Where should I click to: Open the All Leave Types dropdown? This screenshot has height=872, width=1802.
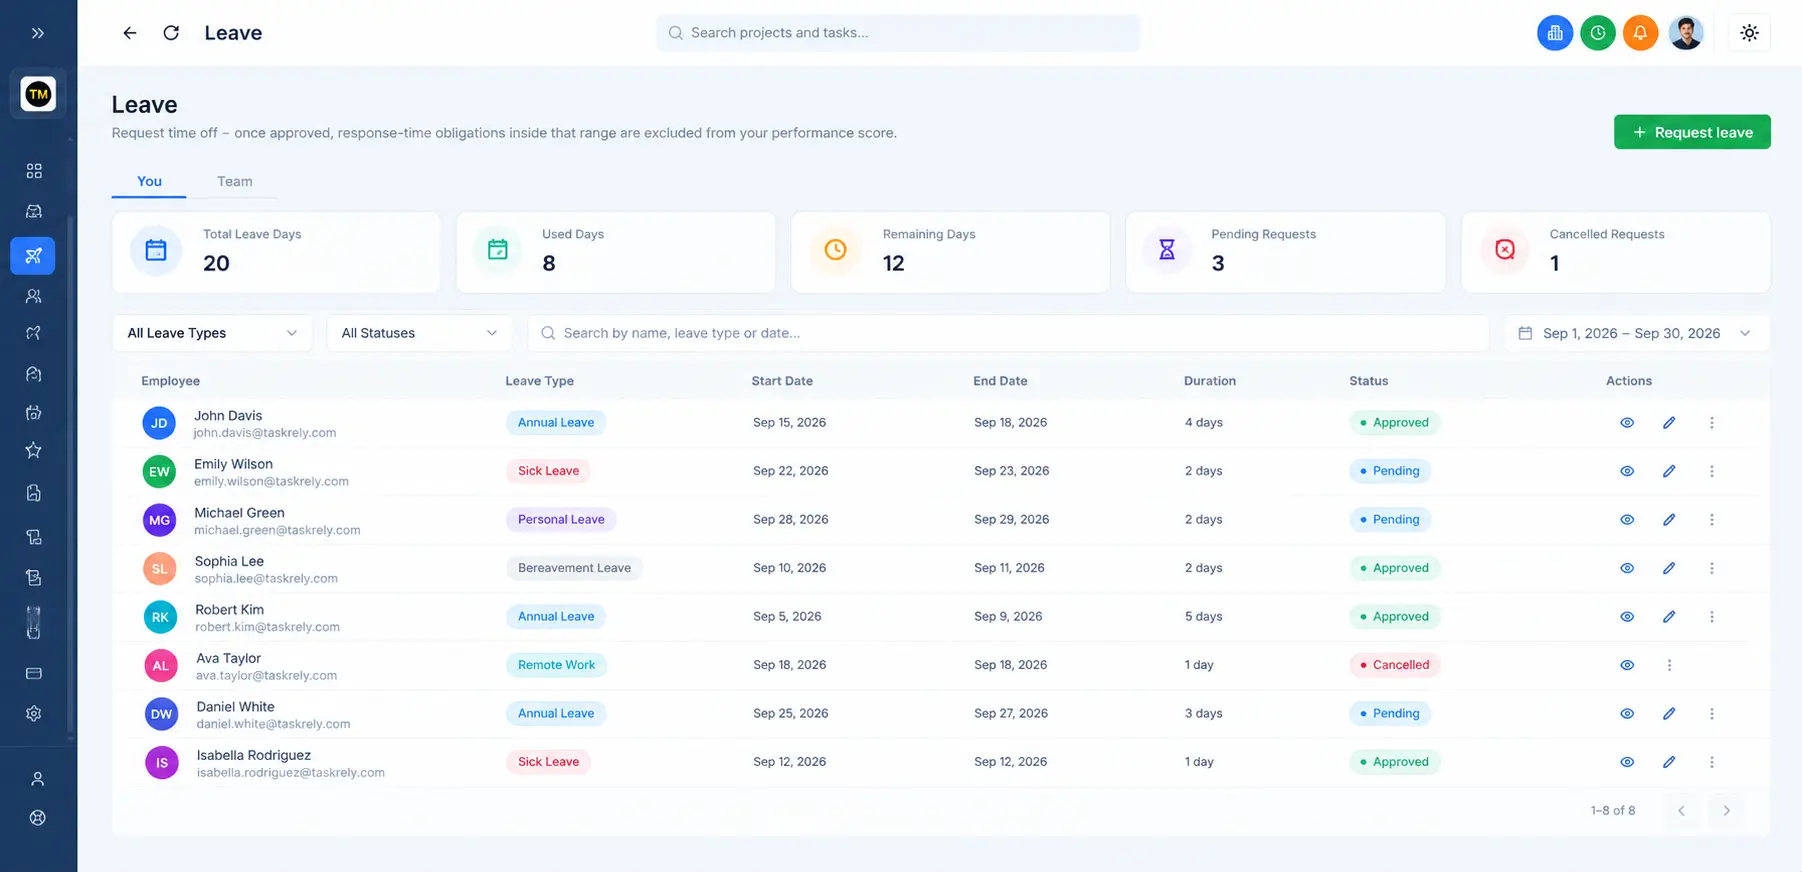212,333
